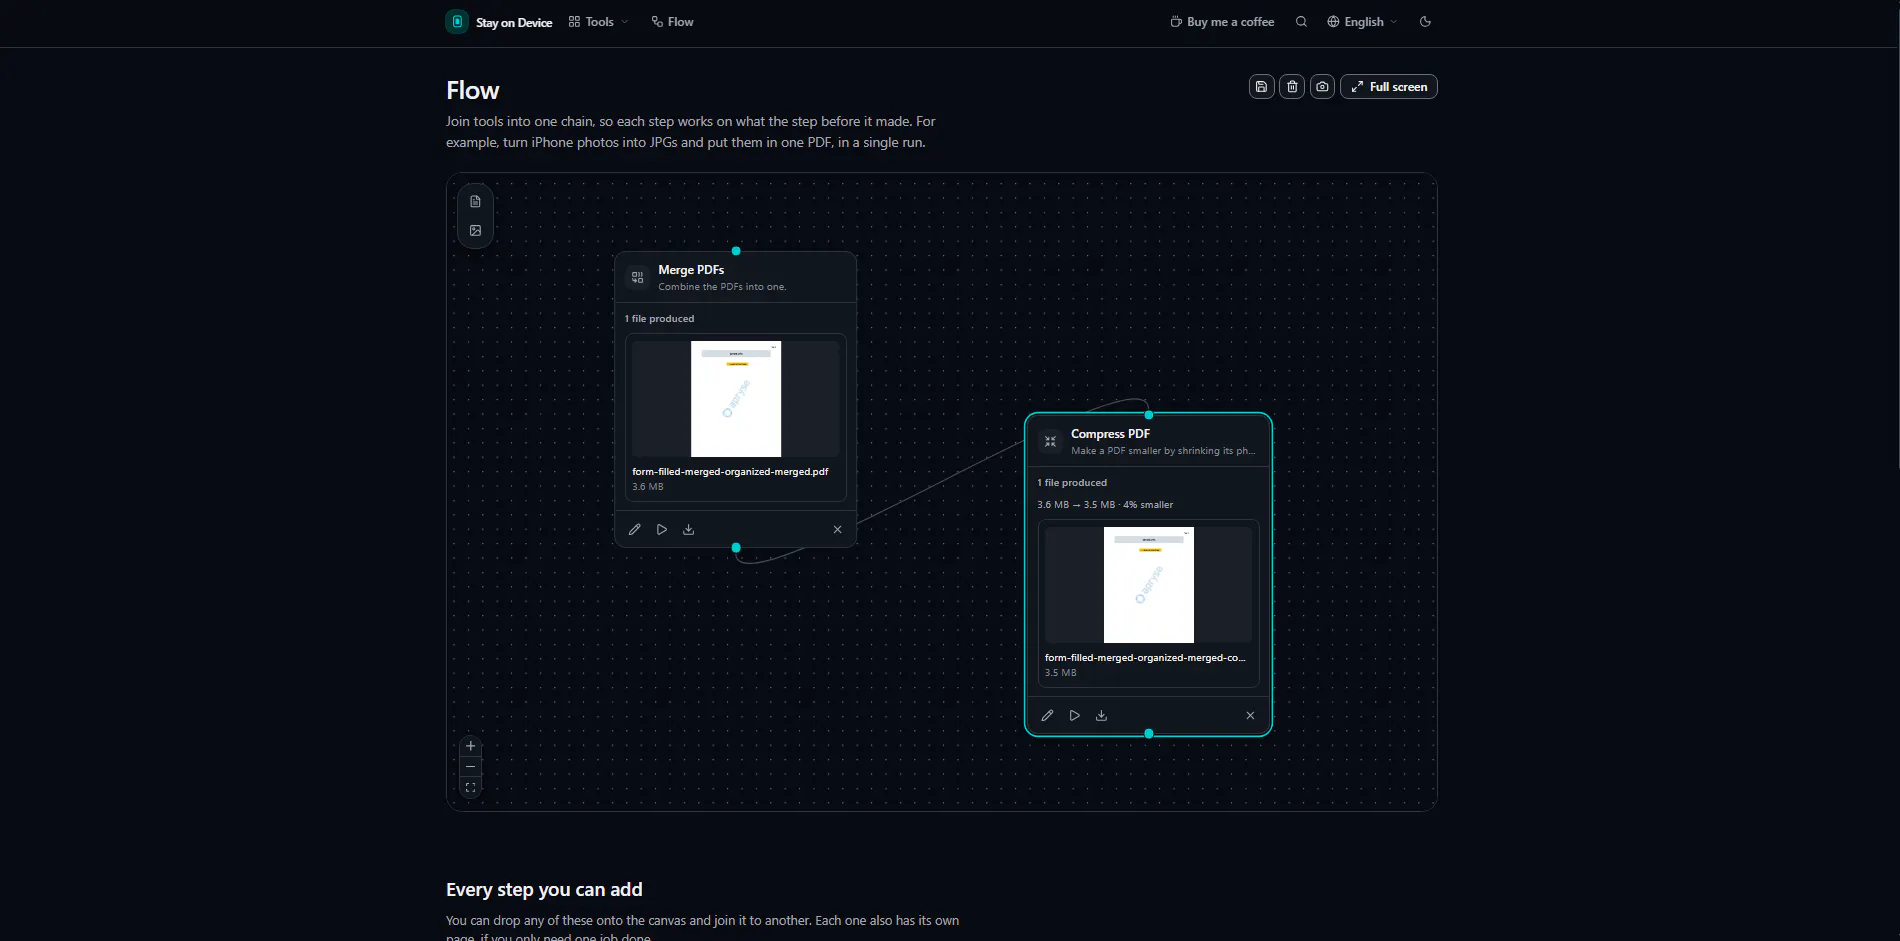Click the top connector handle of Compress PDF
1900x941 pixels.
[x=1149, y=415]
